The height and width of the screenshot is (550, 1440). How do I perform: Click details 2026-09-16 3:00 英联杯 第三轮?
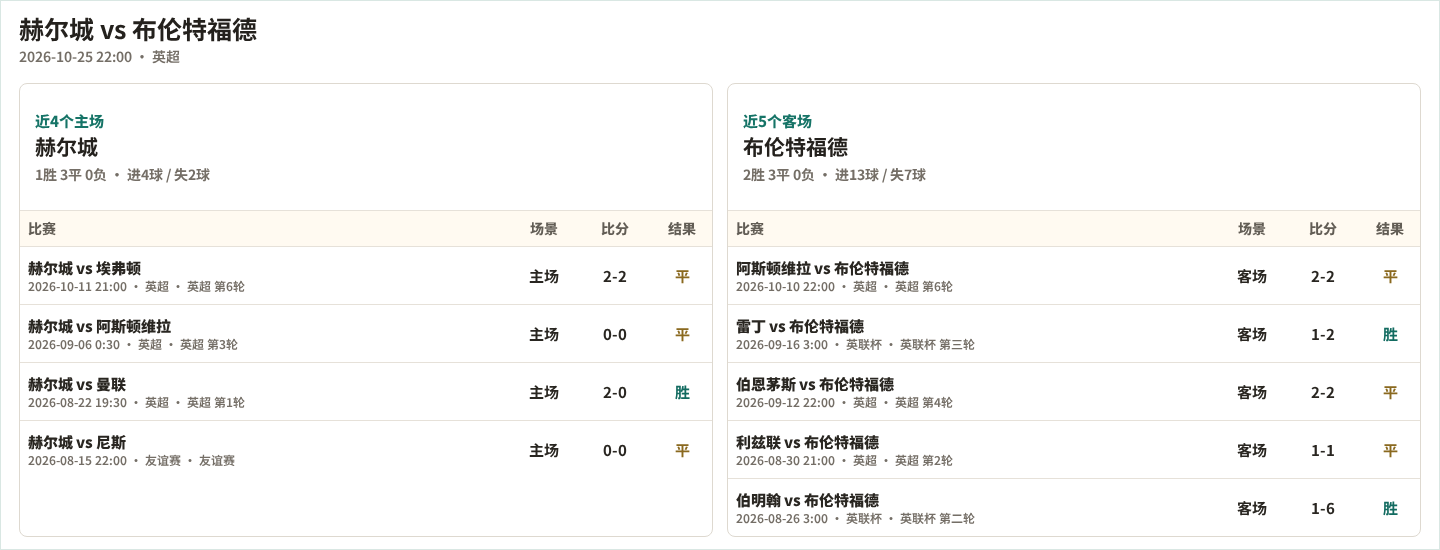855,345
